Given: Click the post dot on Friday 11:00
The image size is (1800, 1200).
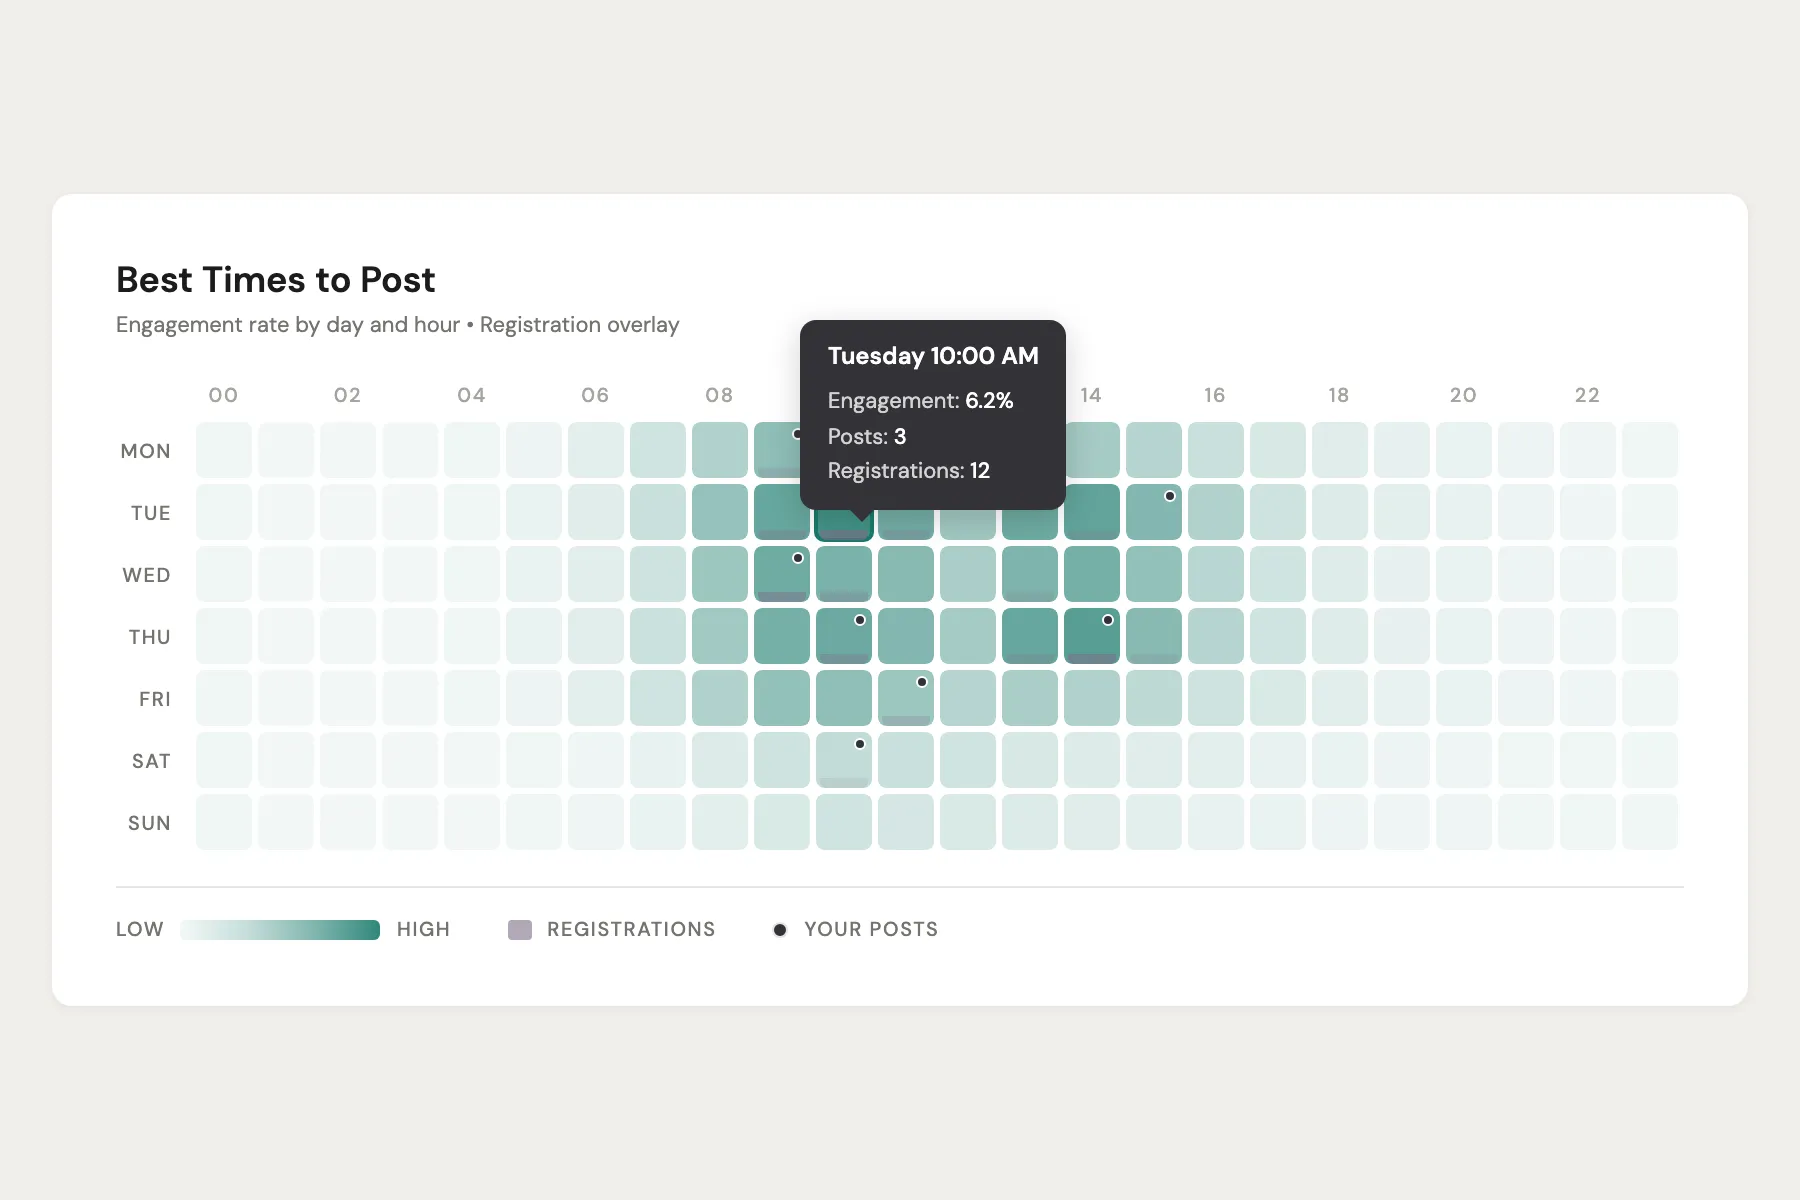Looking at the screenshot, I should [x=922, y=682].
